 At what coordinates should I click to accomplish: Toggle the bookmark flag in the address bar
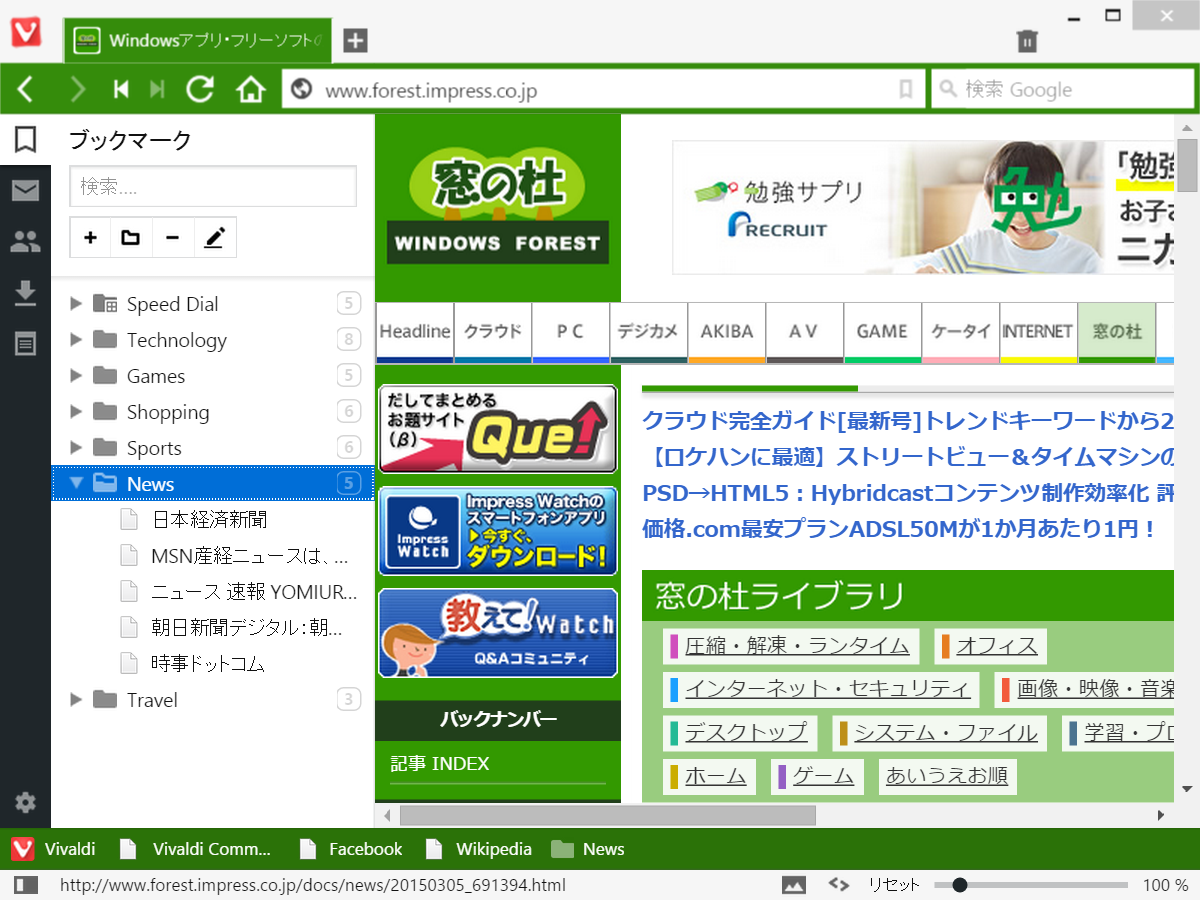tap(906, 88)
